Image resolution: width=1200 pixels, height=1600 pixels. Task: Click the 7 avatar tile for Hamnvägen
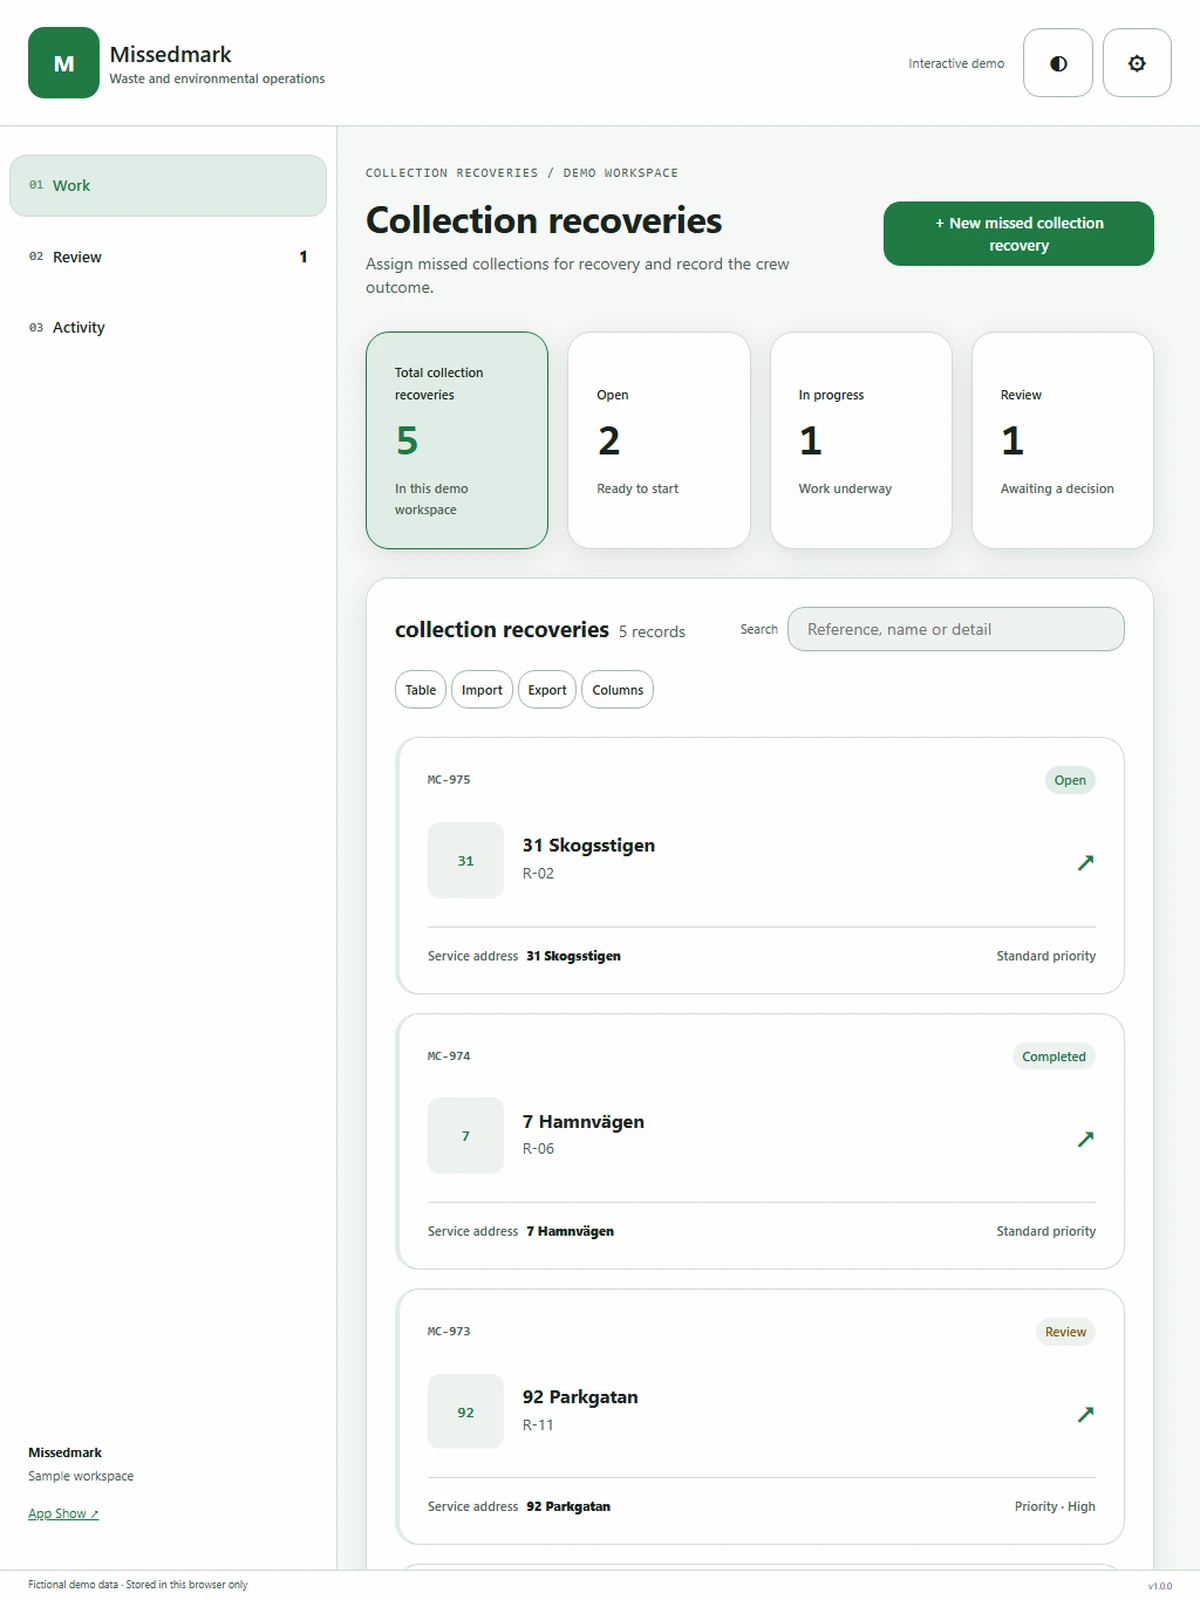point(466,1136)
